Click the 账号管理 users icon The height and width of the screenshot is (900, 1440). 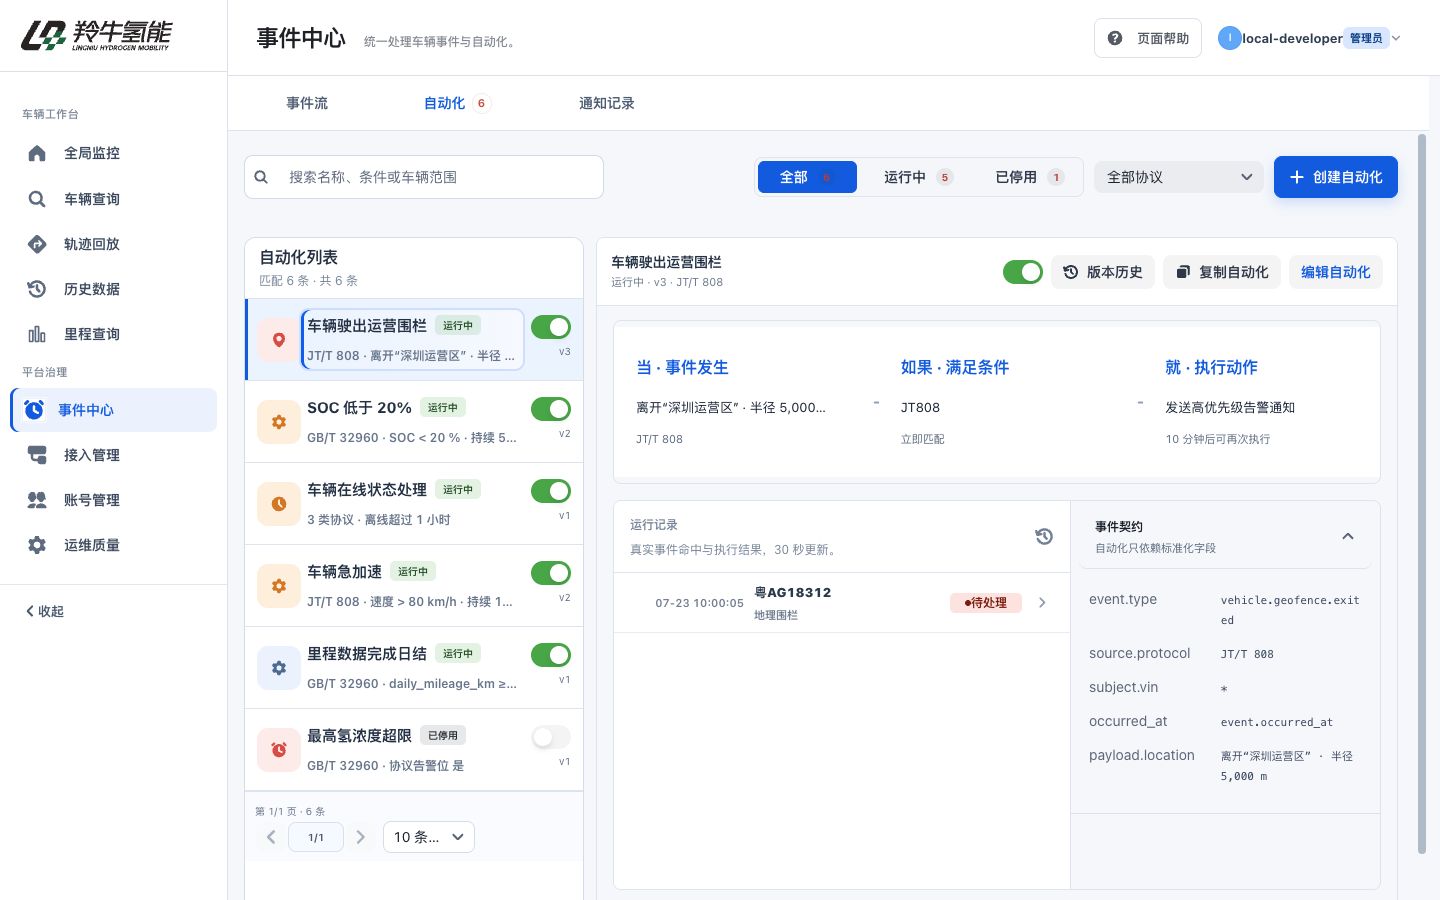coord(37,500)
